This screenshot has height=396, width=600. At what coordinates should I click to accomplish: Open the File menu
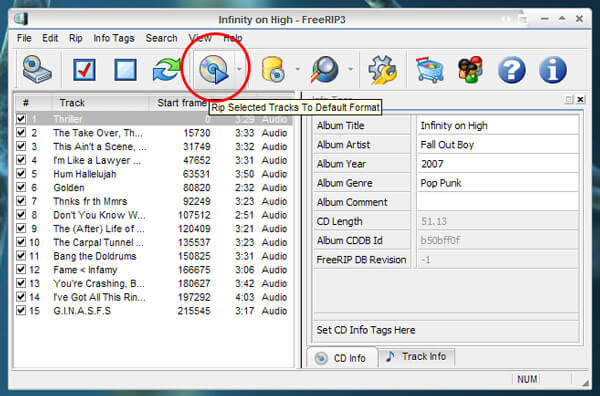24,38
